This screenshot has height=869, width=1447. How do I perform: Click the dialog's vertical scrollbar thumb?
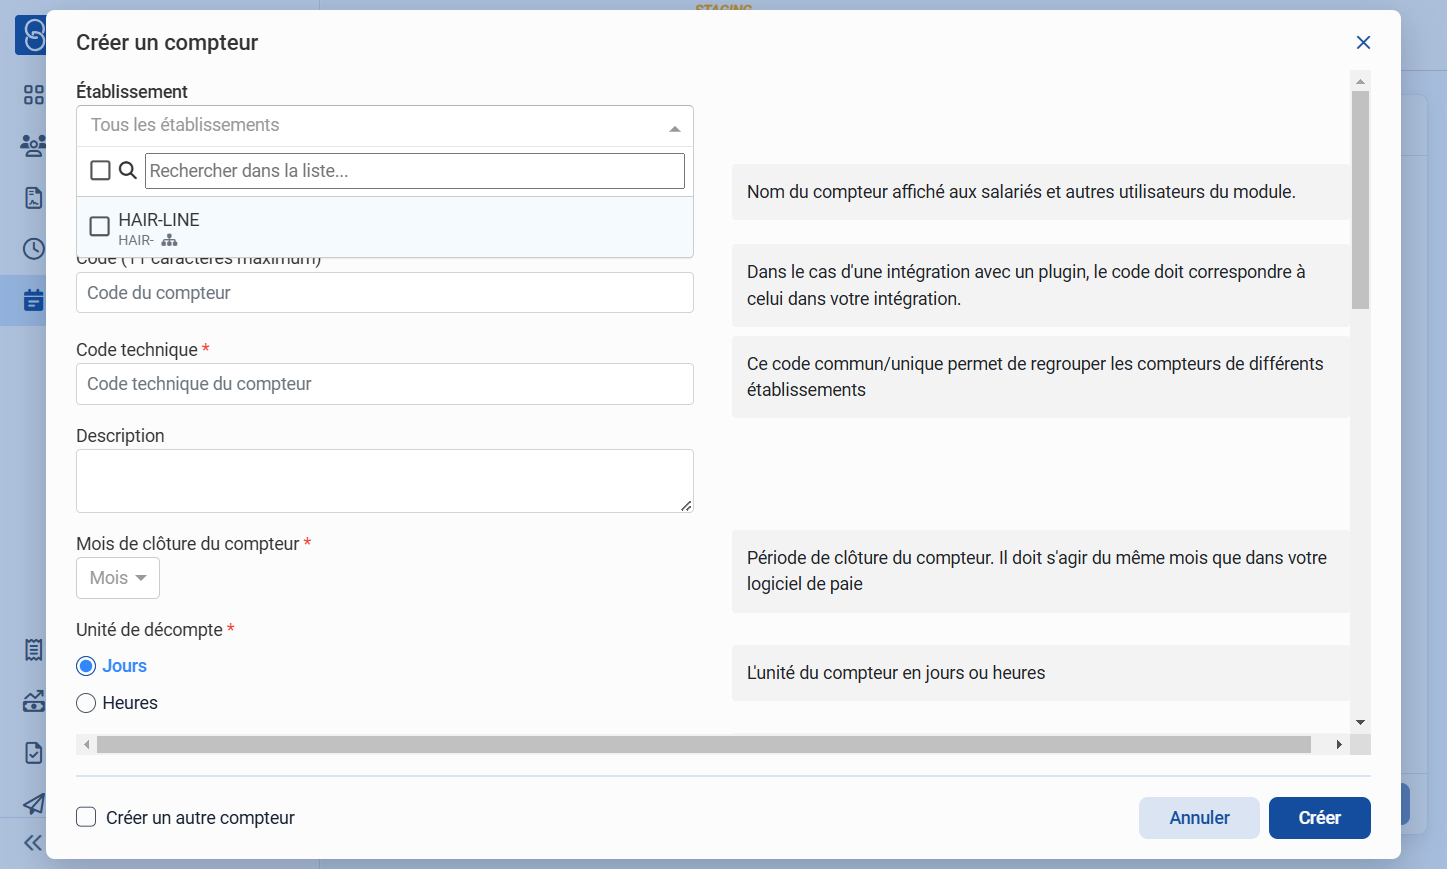(x=1360, y=200)
